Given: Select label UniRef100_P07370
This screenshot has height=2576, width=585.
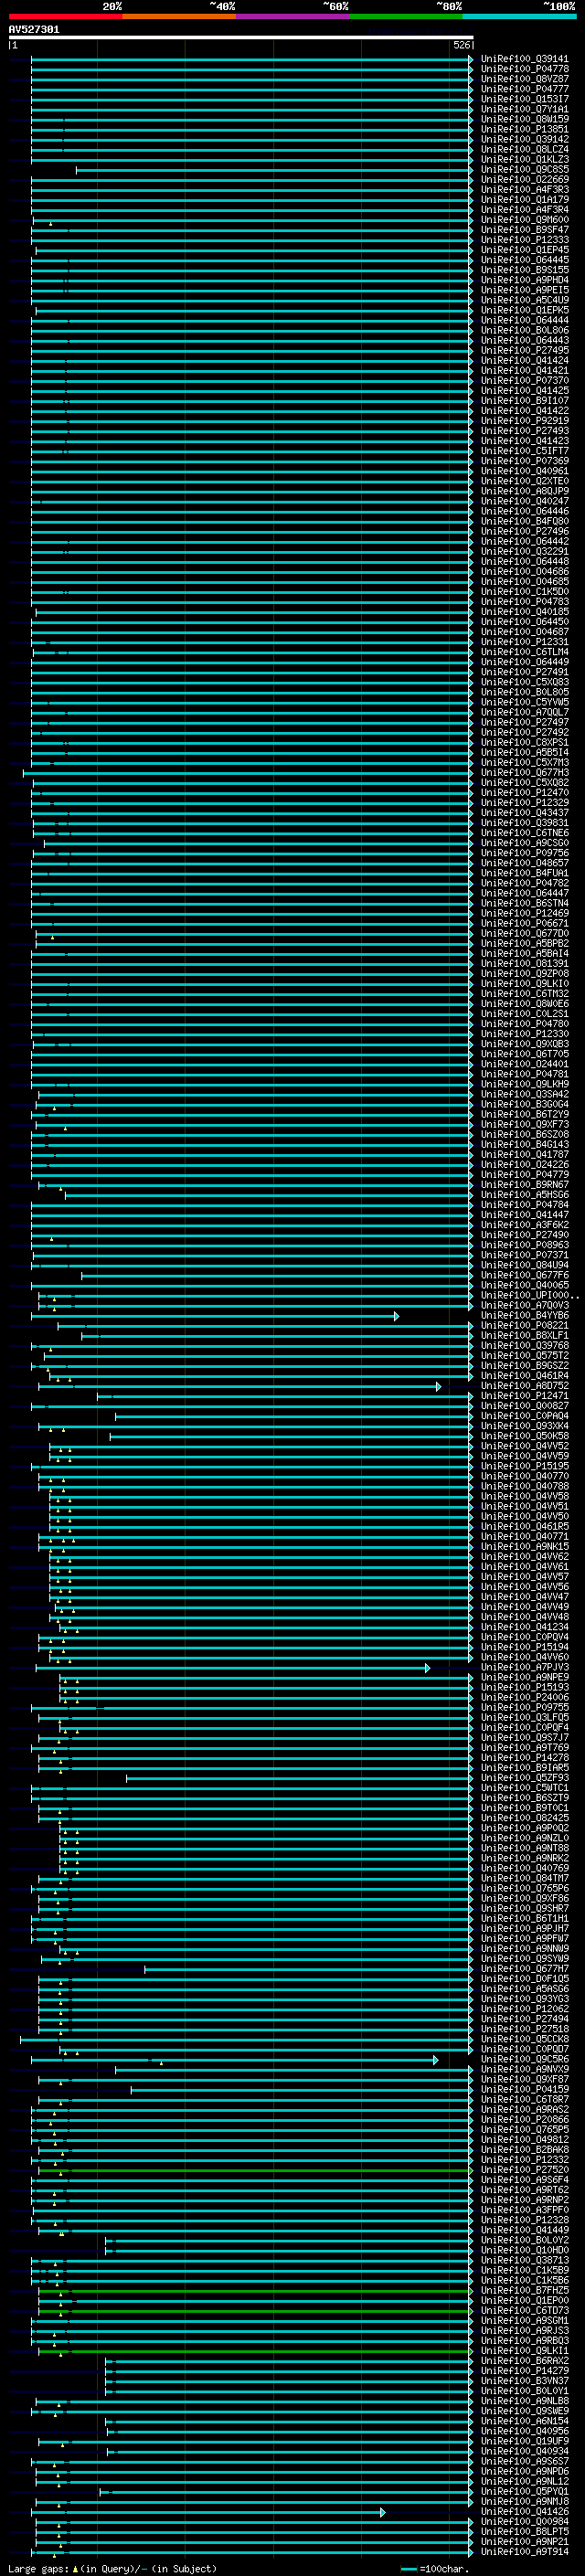Looking at the screenshot, I should click(x=525, y=380).
